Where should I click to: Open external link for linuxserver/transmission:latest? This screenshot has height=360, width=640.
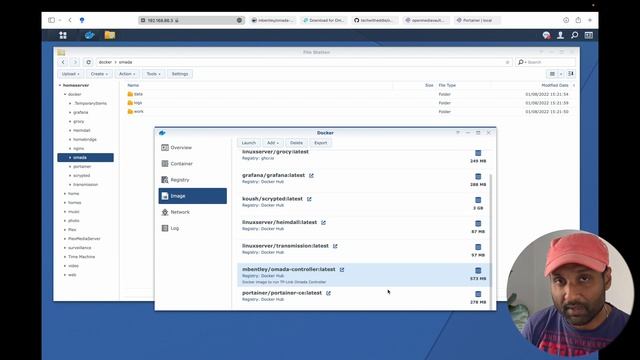pyautogui.click(x=335, y=246)
